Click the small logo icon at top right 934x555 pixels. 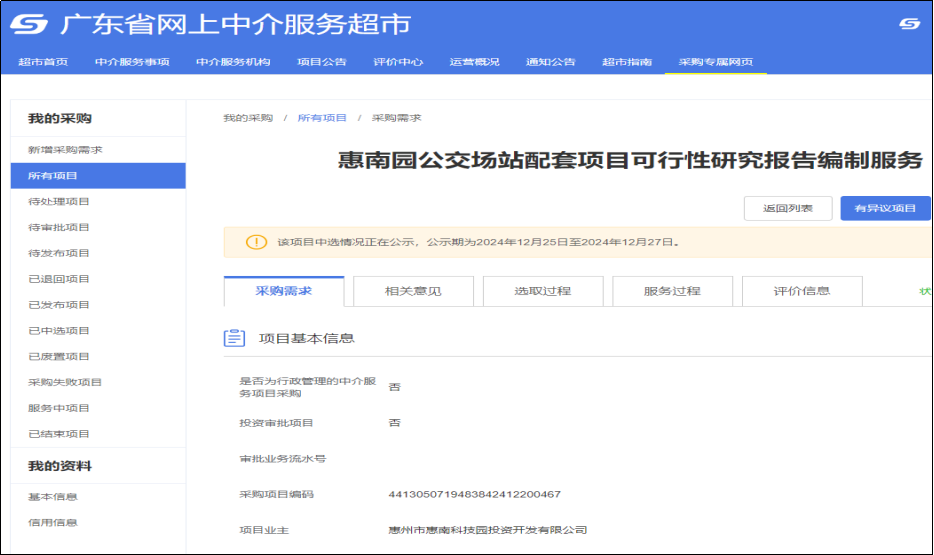point(909,24)
